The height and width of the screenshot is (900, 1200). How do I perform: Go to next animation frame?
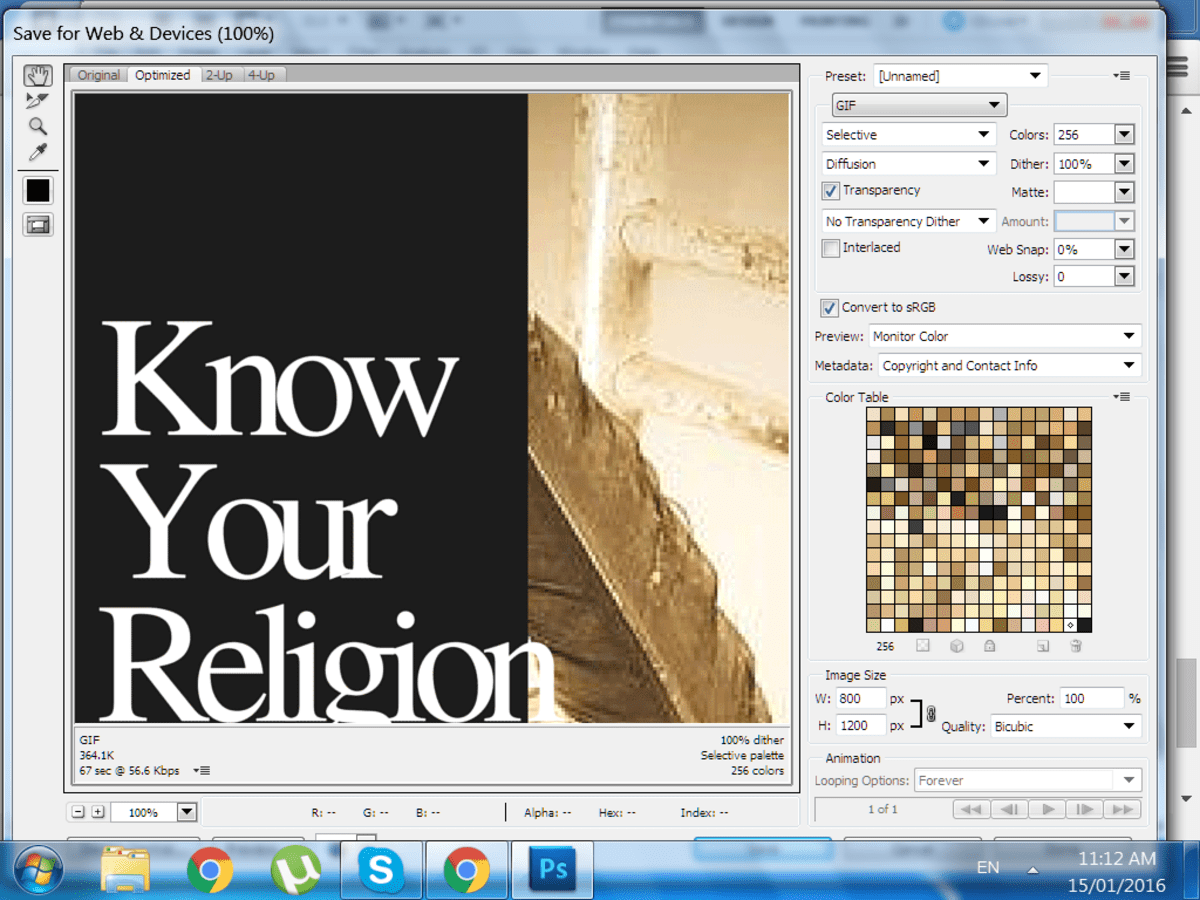[x=1084, y=809]
